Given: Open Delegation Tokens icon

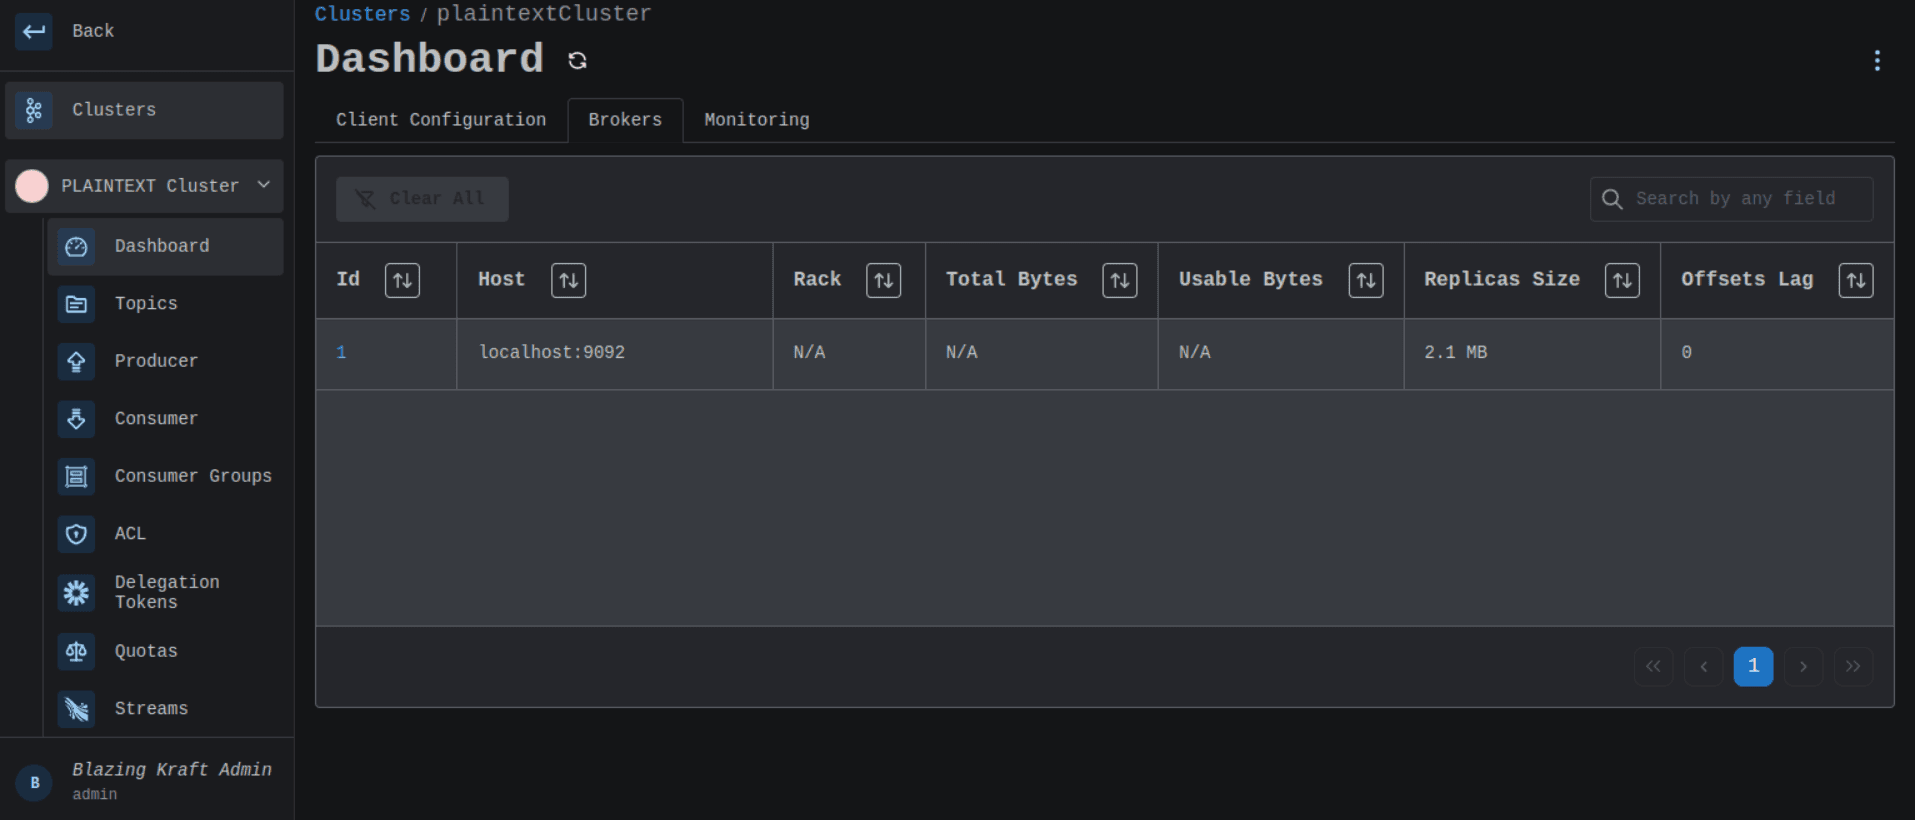Looking at the screenshot, I should 76,593.
